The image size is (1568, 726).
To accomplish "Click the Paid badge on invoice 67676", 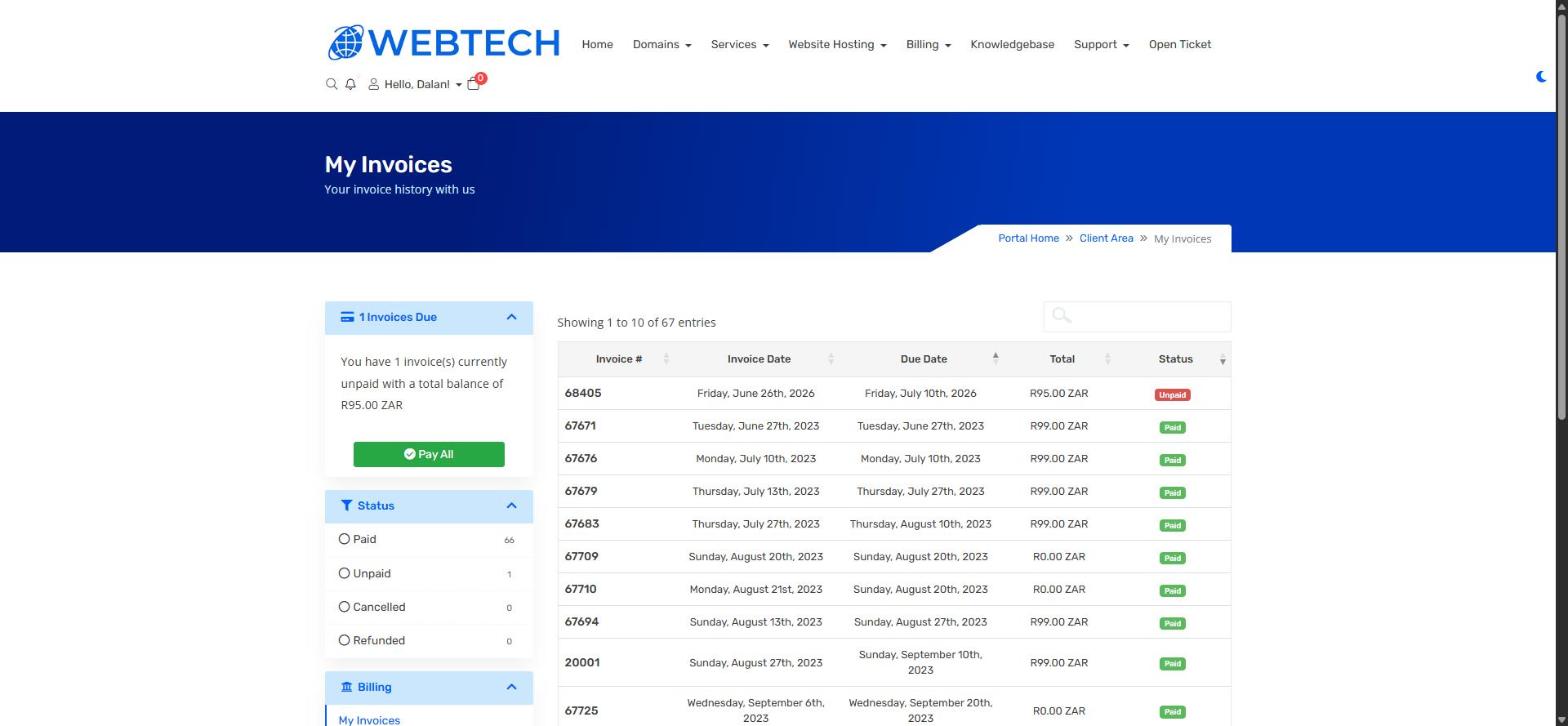I will tap(1172, 460).
